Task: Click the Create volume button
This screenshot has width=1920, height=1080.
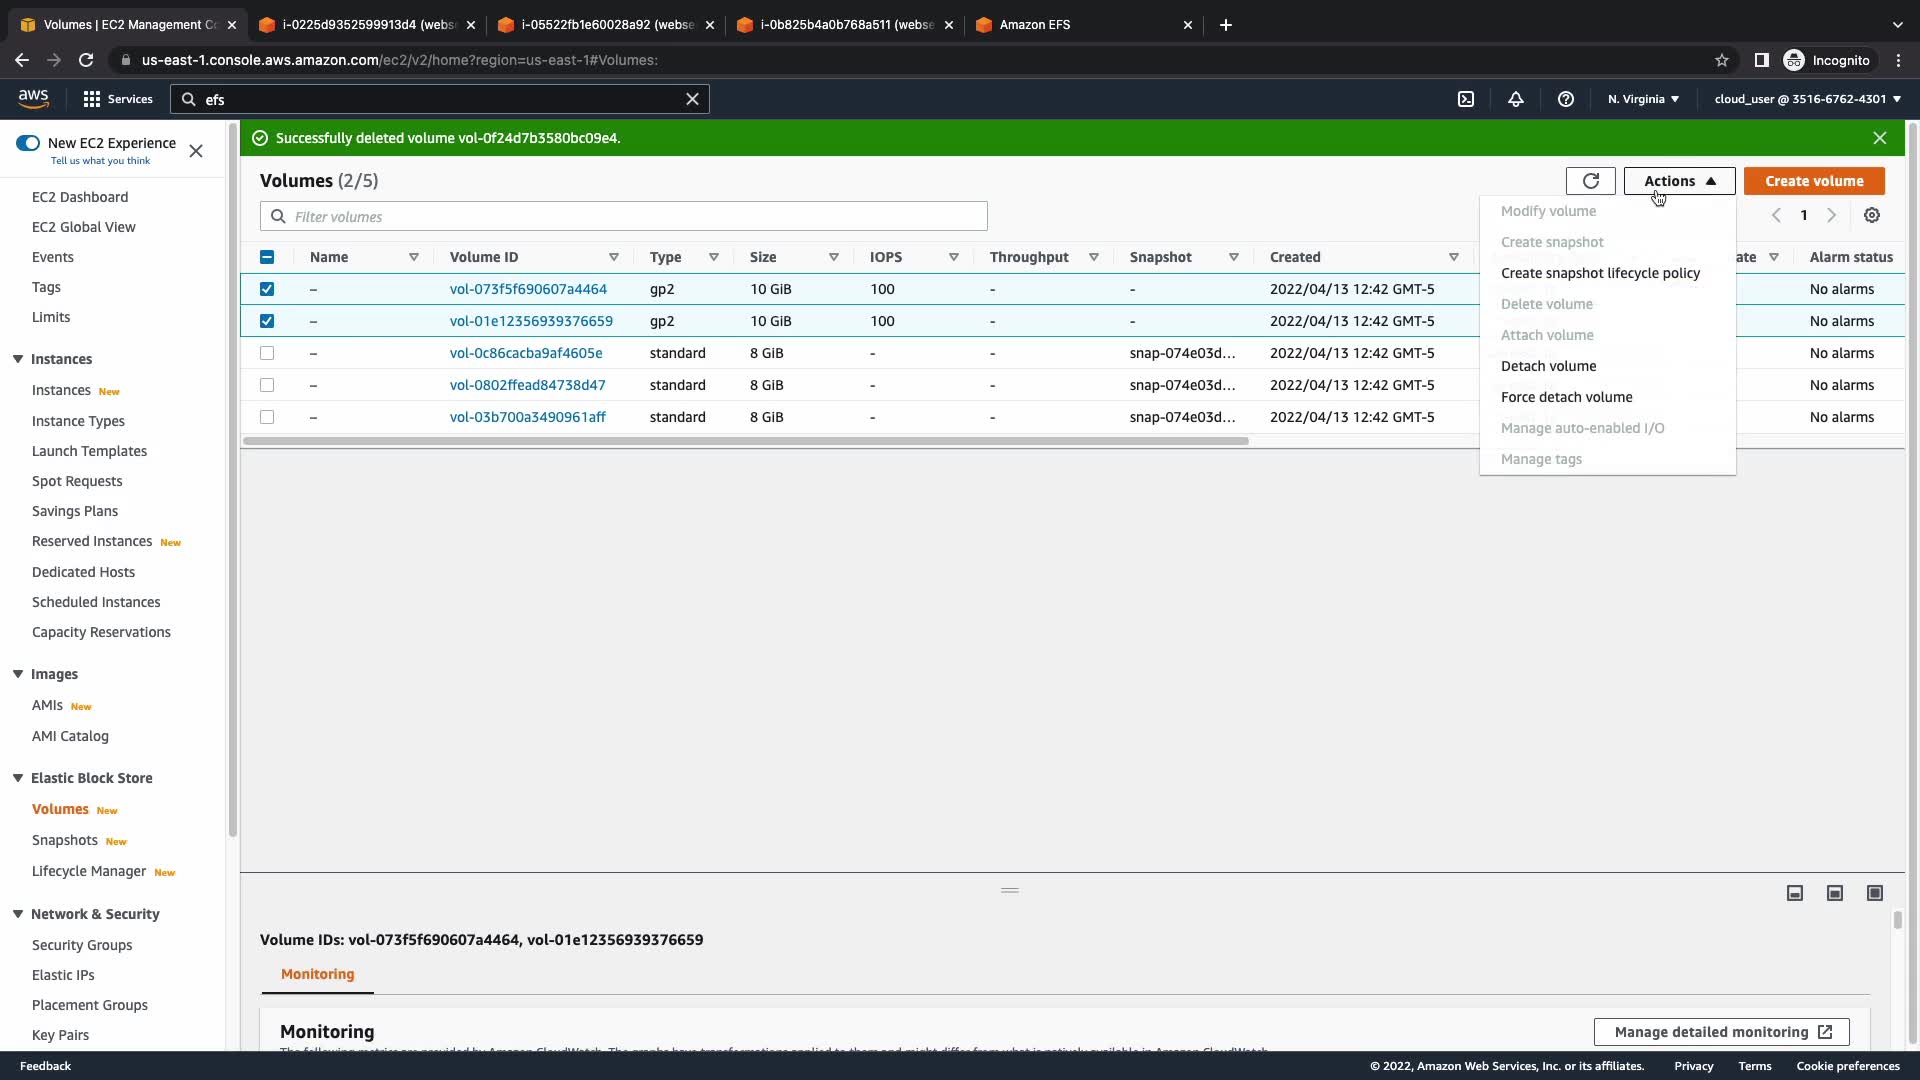Action: tap(1814, 181)
